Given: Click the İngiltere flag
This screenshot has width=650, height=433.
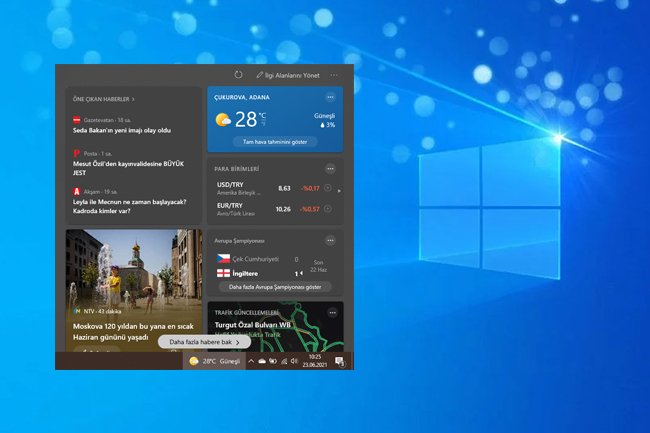Looking at the screenshot, I should tap(223, 273).
